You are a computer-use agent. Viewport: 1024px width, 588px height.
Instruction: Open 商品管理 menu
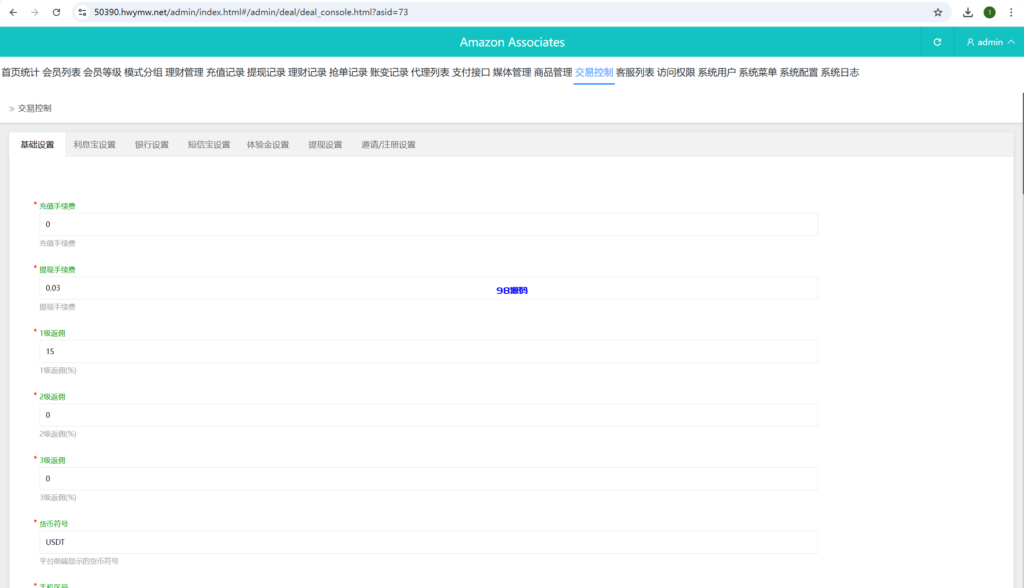click(x=553, y=73)
